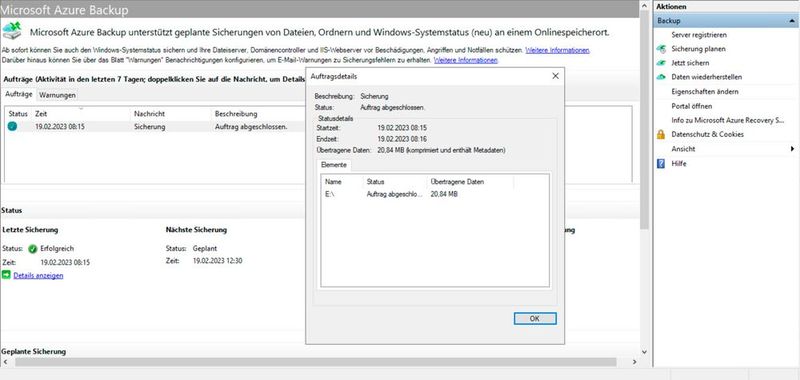The width and height of the screenshot is (800, 380).
Task: Click the Geplante Sicherung section heading
Action: (34, 352)
